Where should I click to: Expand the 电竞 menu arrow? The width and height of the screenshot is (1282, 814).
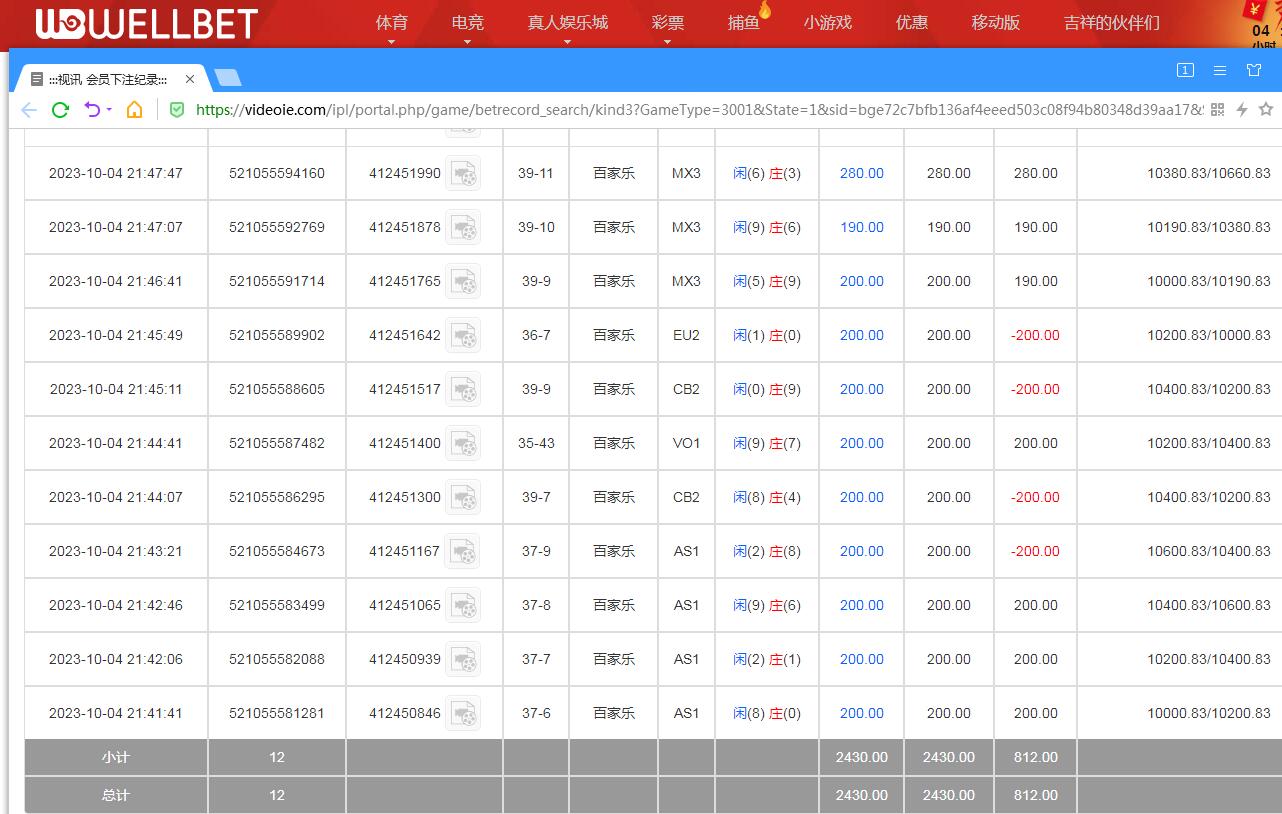click(467, 42)
